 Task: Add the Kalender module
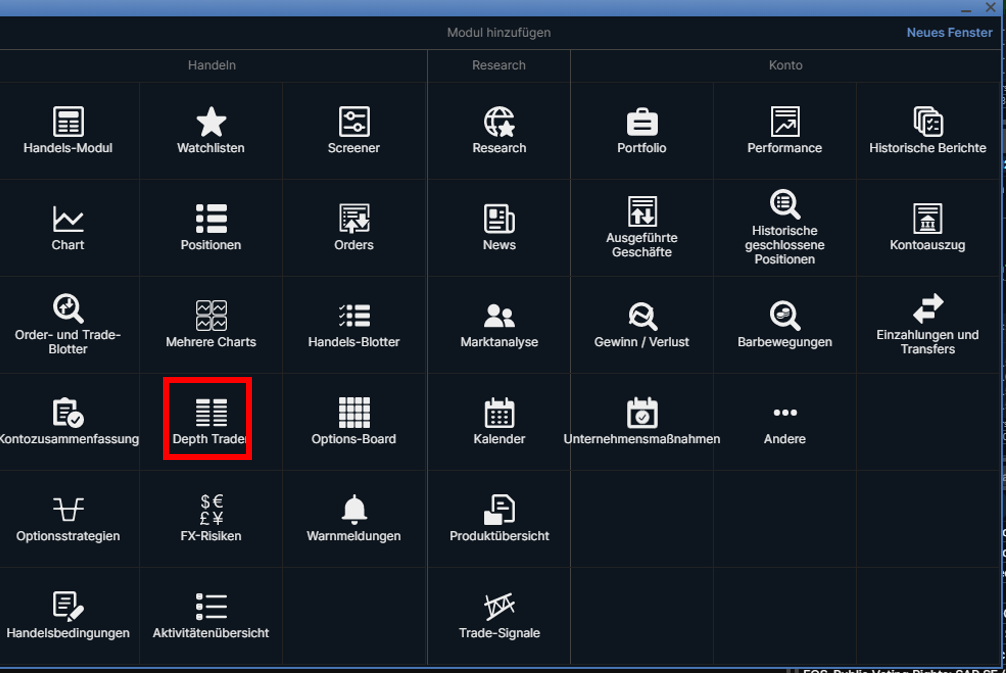(x=499, y=414)
